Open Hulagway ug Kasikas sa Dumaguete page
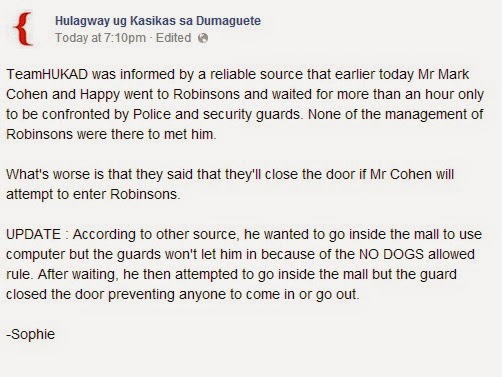This screenshot has height=377, width=502. [x=158, y=21]
